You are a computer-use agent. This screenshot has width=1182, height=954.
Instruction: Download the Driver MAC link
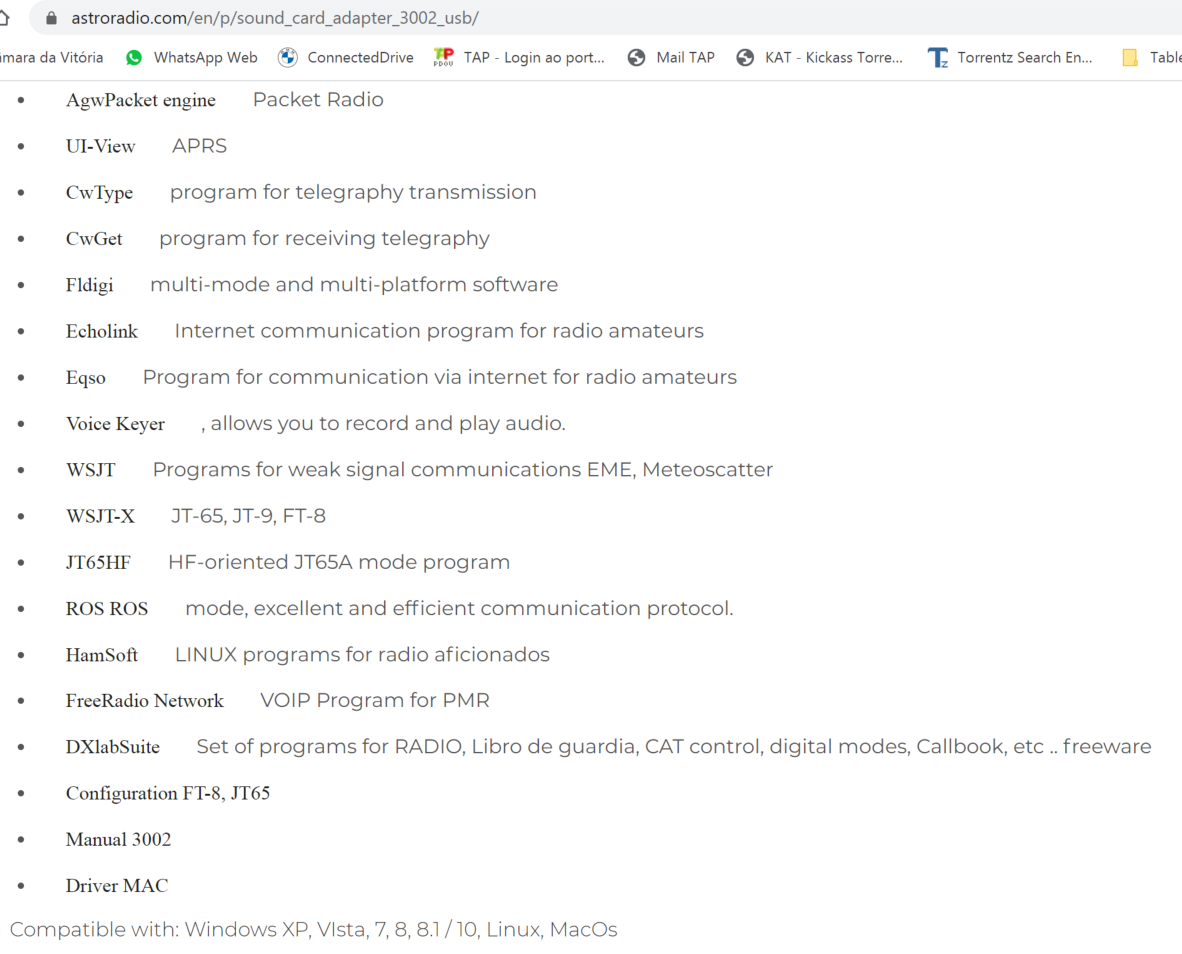tap(117, 885)
